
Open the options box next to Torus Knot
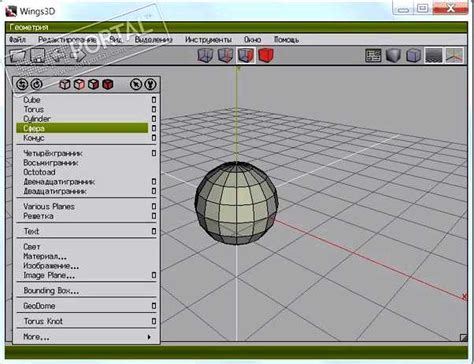(x=154, y=321)
